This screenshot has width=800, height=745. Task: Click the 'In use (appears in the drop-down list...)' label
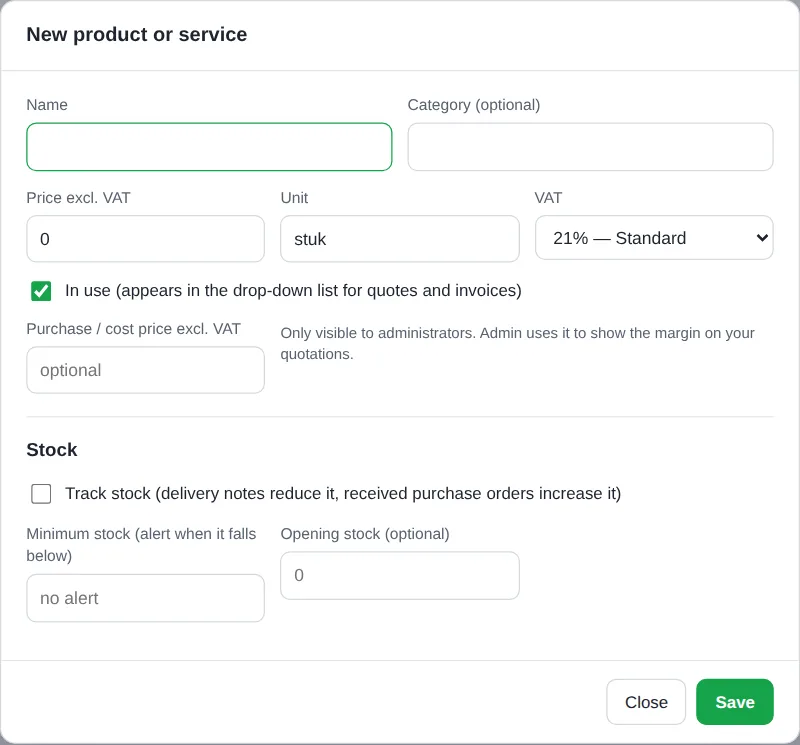coord(293,290)
